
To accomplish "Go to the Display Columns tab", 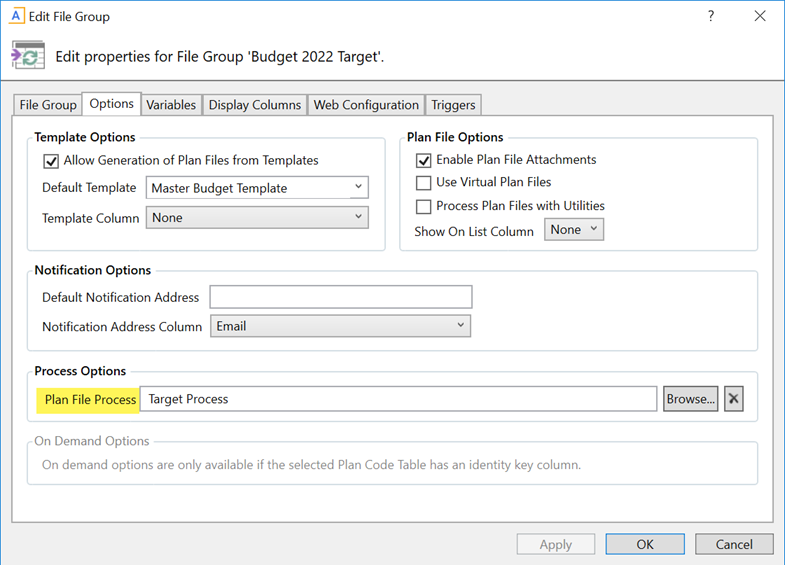I will pos(255,105).
